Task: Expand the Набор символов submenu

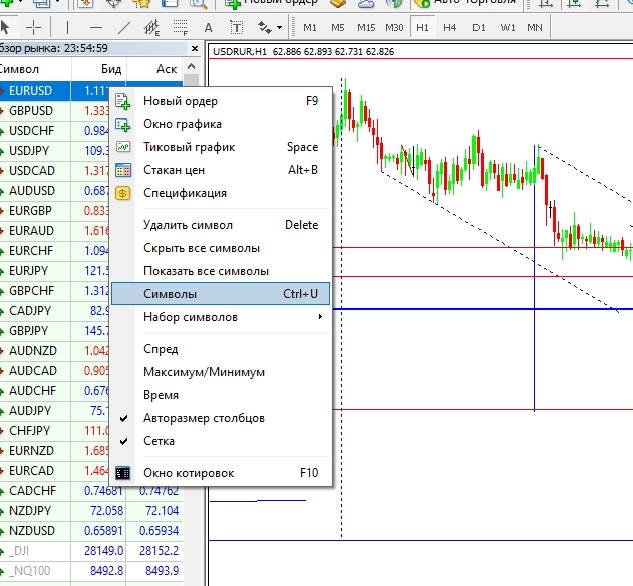Action: [220, 317]
